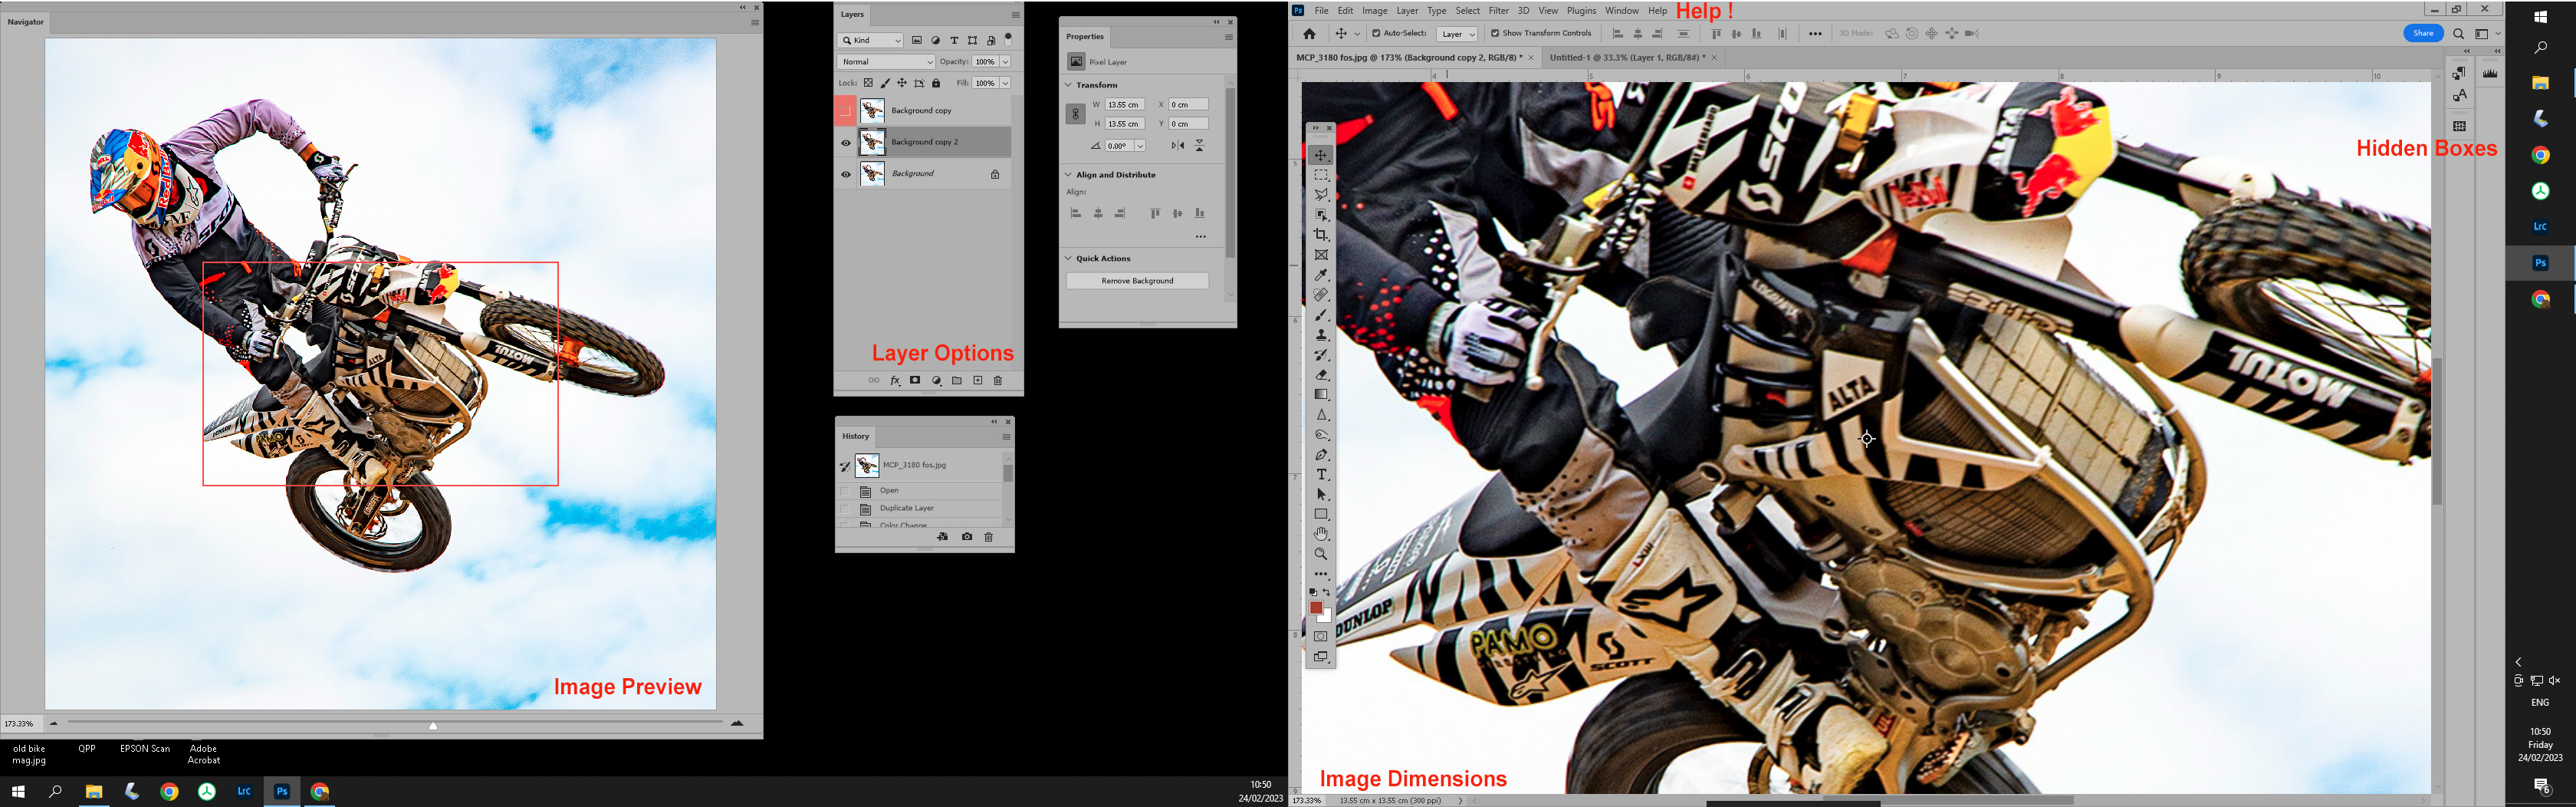Create new snapshot in History panel
The width and height of the screenshot is (2576, 807).
(x=966, y=537)
